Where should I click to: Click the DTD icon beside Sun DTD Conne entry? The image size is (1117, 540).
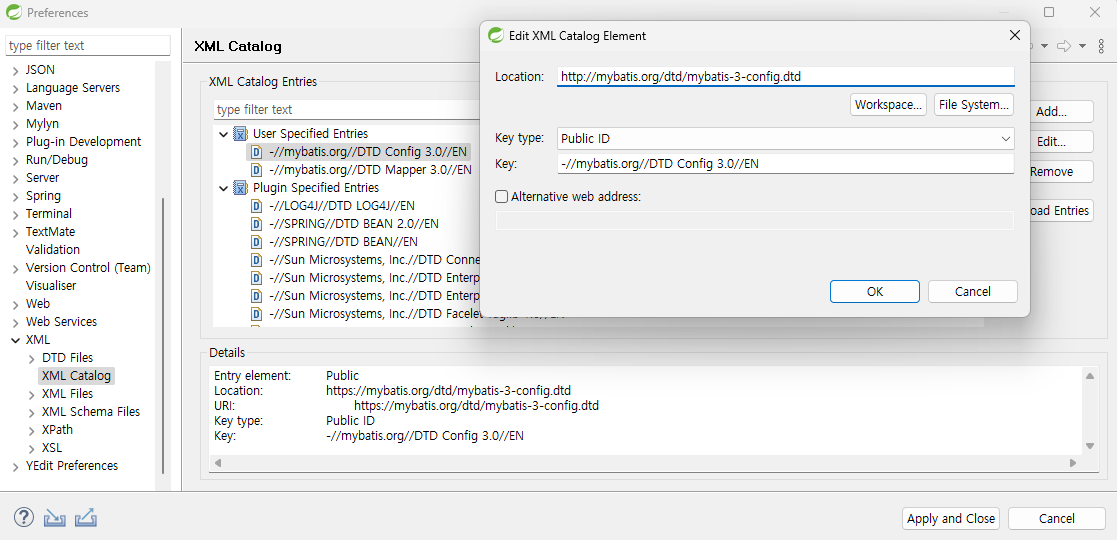(256, 260)
